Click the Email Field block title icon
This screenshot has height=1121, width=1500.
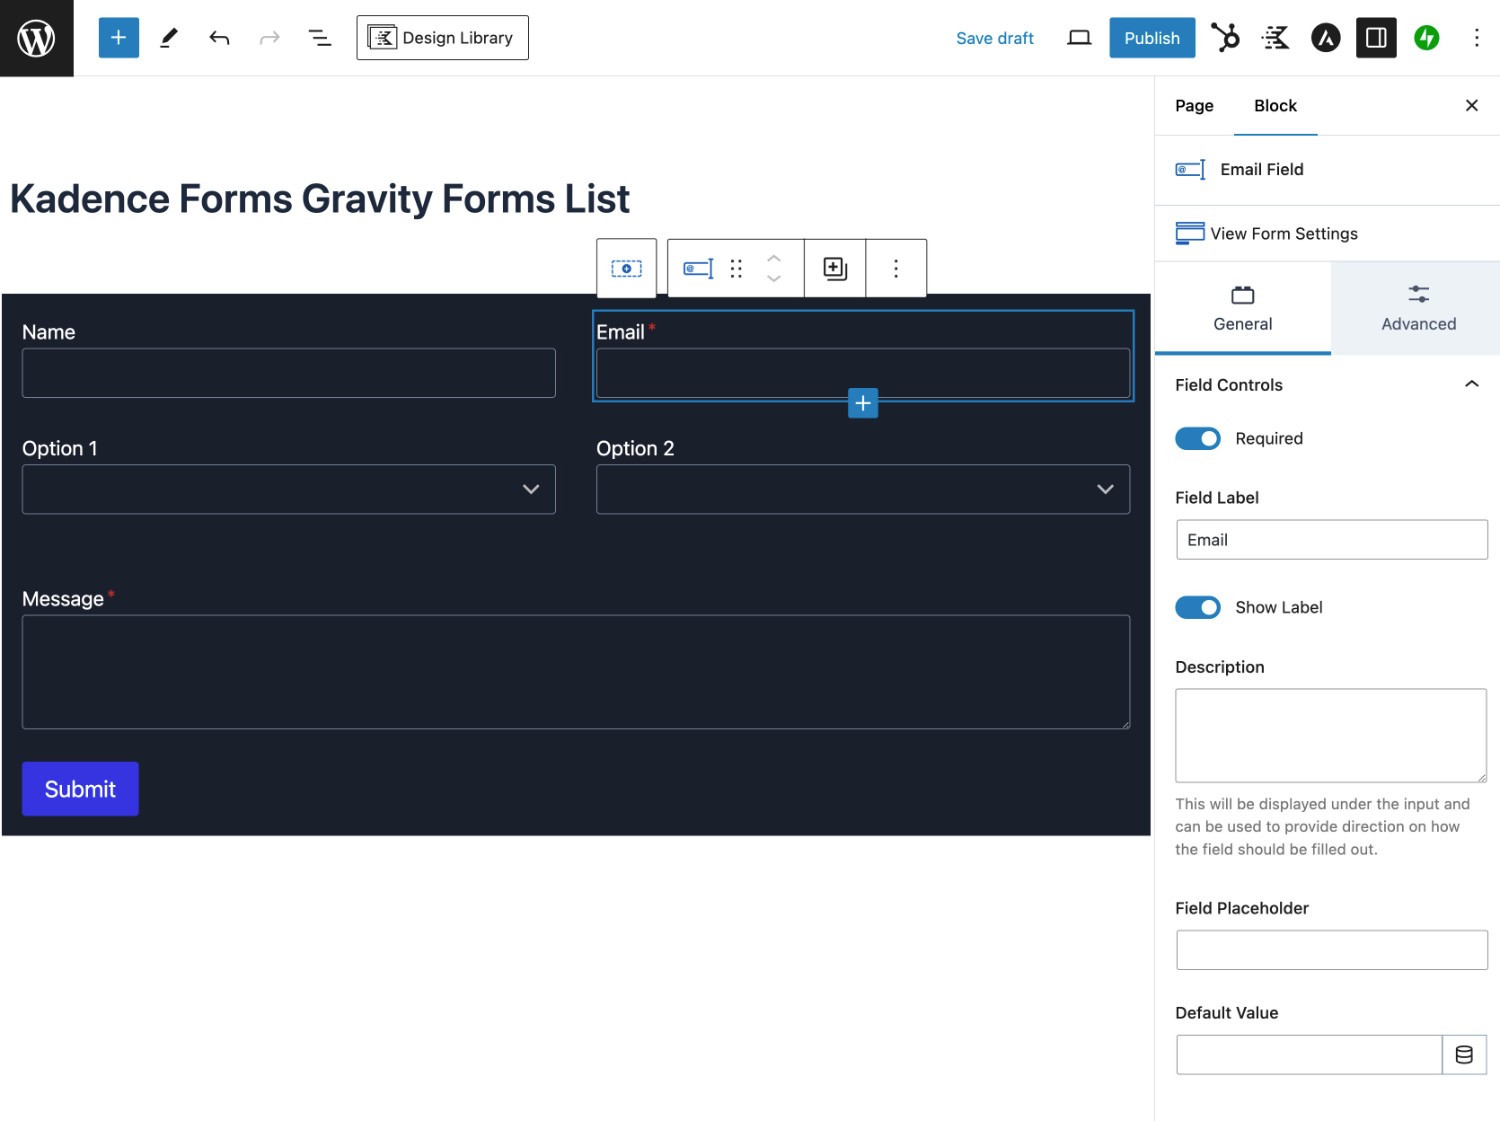pos(1190,170)
